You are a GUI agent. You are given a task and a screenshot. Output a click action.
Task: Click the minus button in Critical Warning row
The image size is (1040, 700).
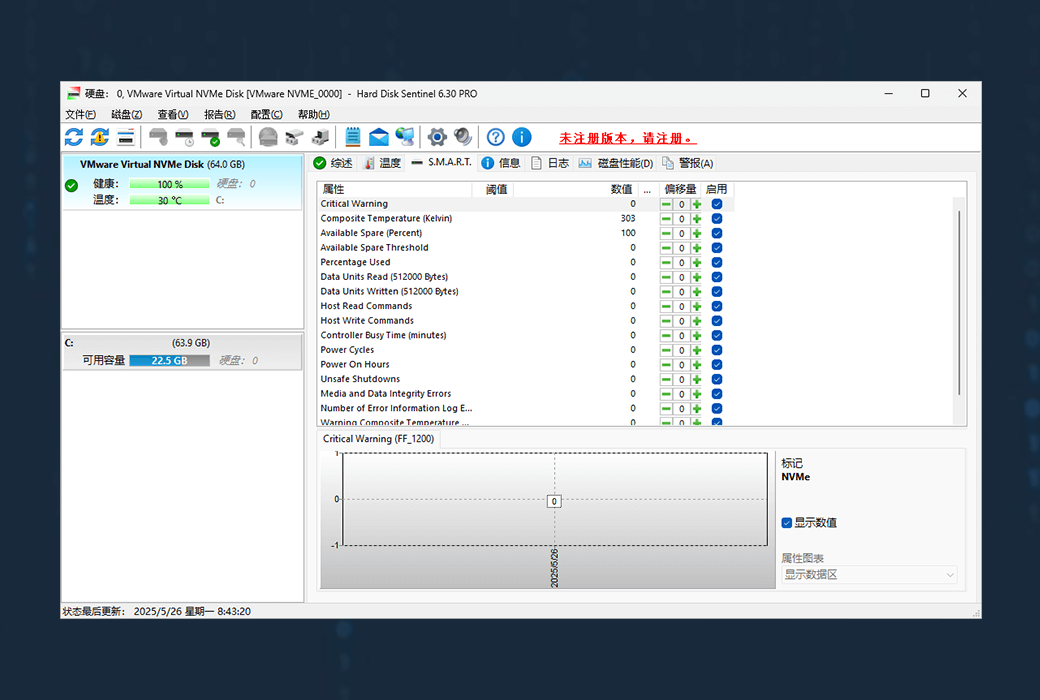point(666,204)
